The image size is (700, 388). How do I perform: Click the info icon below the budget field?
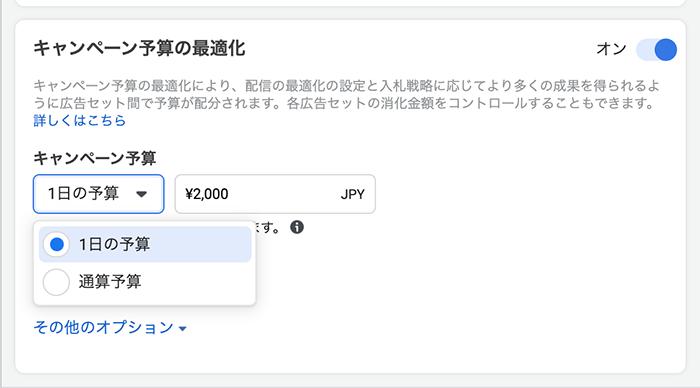point(297,227)
